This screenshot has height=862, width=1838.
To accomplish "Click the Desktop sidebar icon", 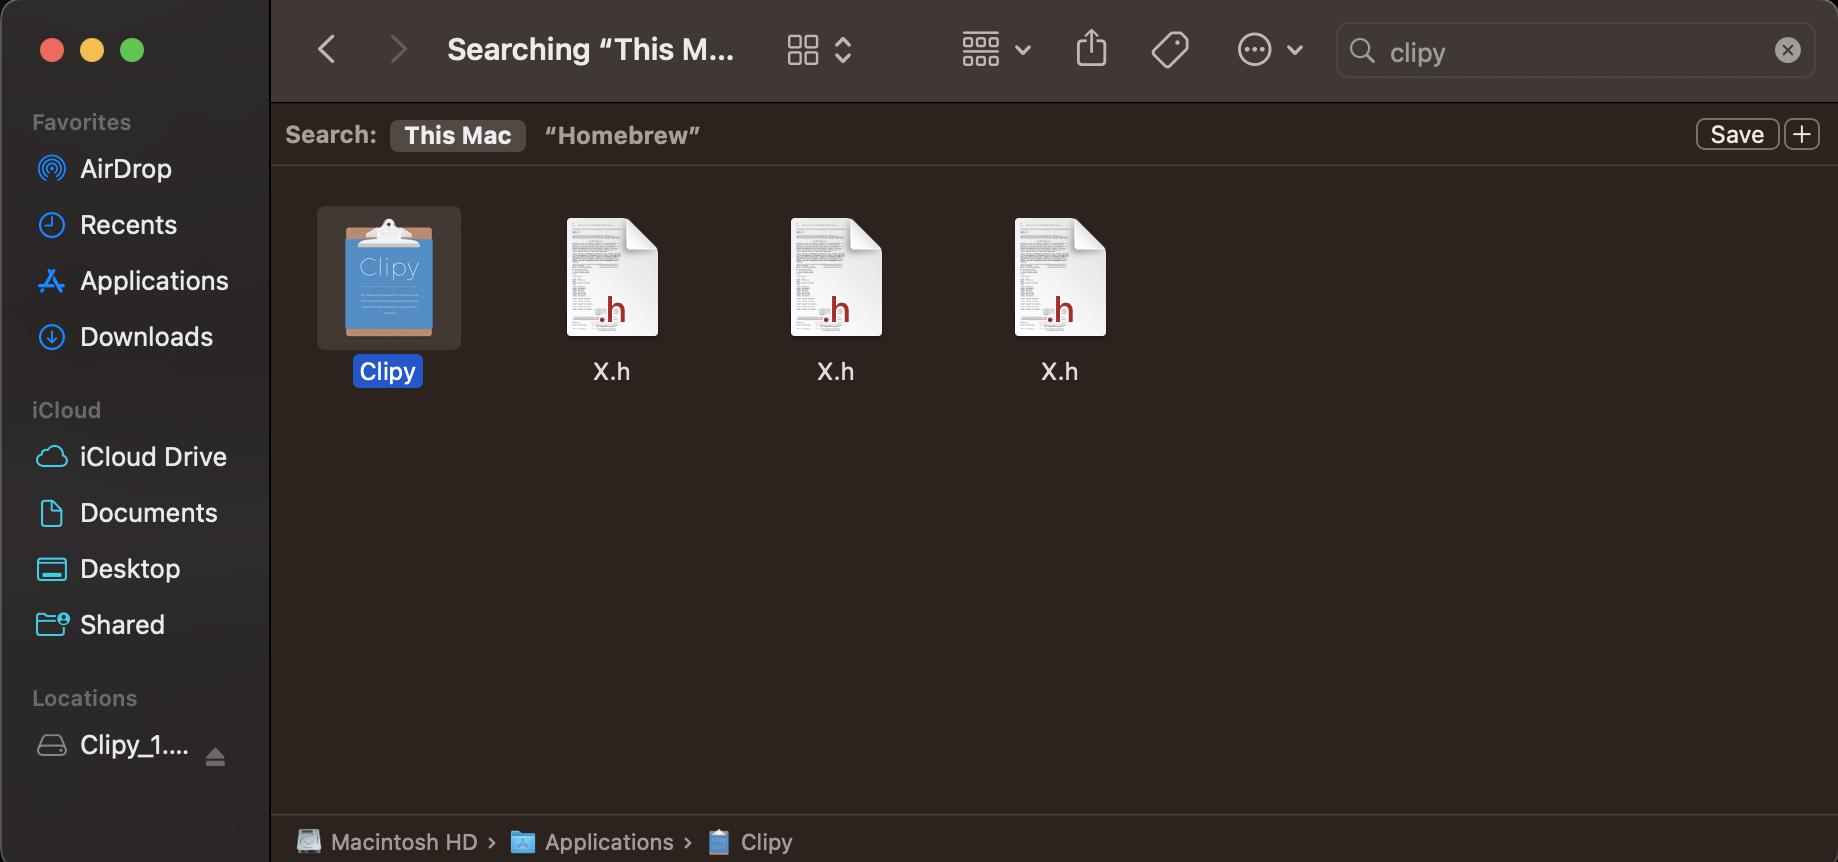I will coord(52,569).
